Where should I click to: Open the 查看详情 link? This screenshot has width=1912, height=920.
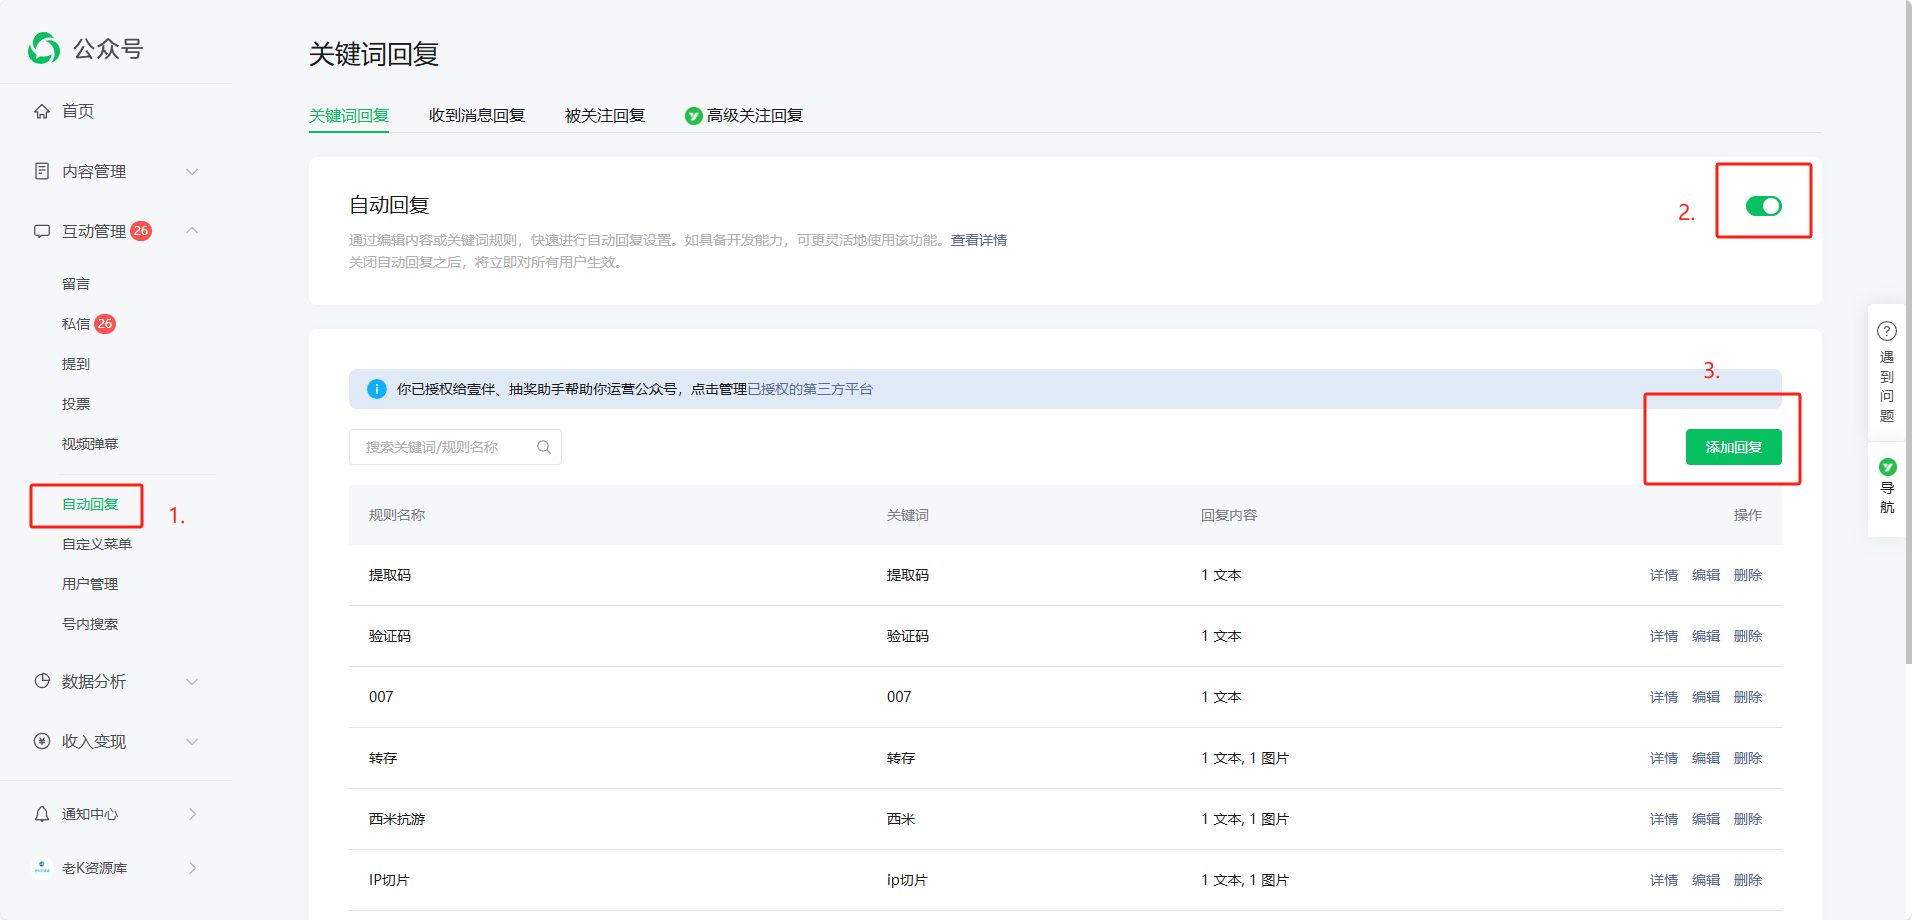[979, 240]
